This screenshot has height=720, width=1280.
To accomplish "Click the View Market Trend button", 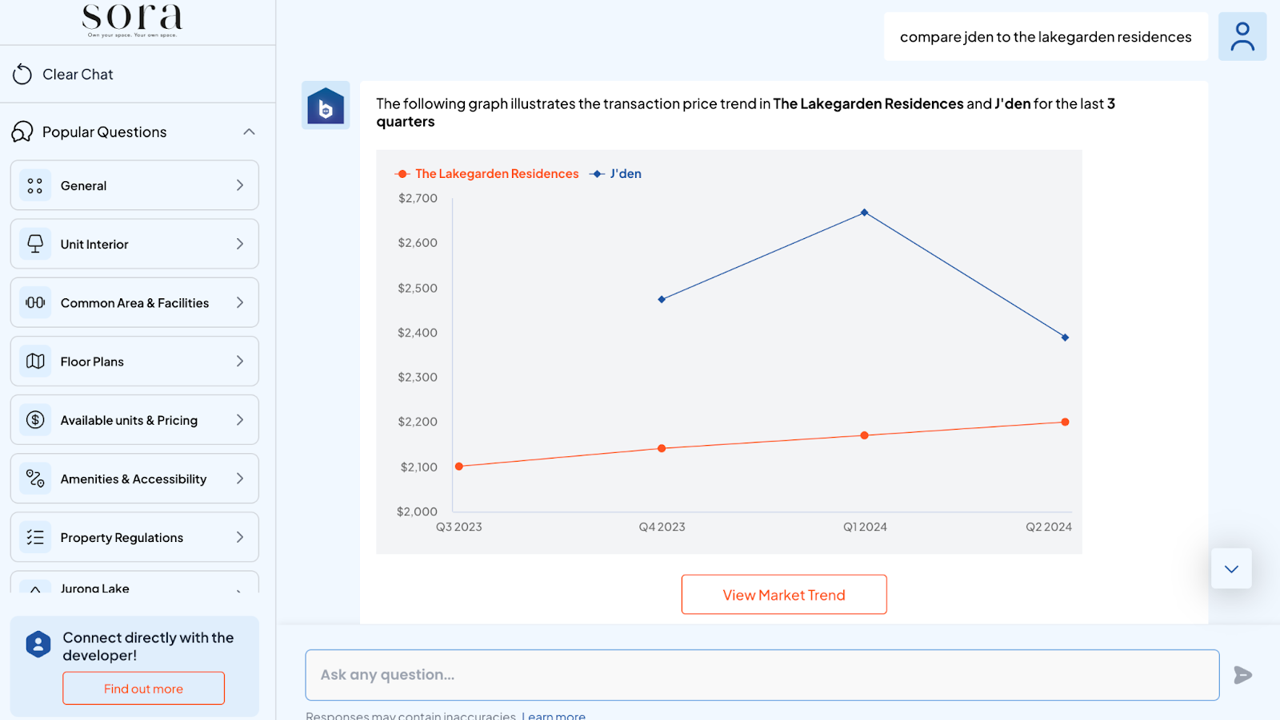I will coord(784,594).
